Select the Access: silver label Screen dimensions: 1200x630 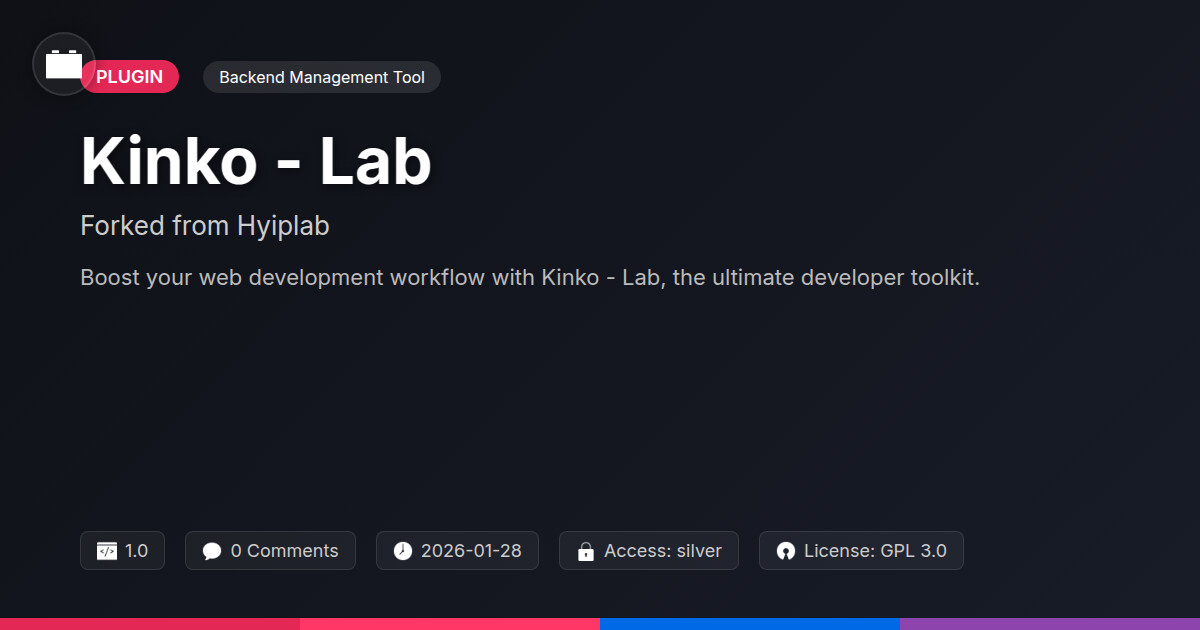click(x=662, y=551)
